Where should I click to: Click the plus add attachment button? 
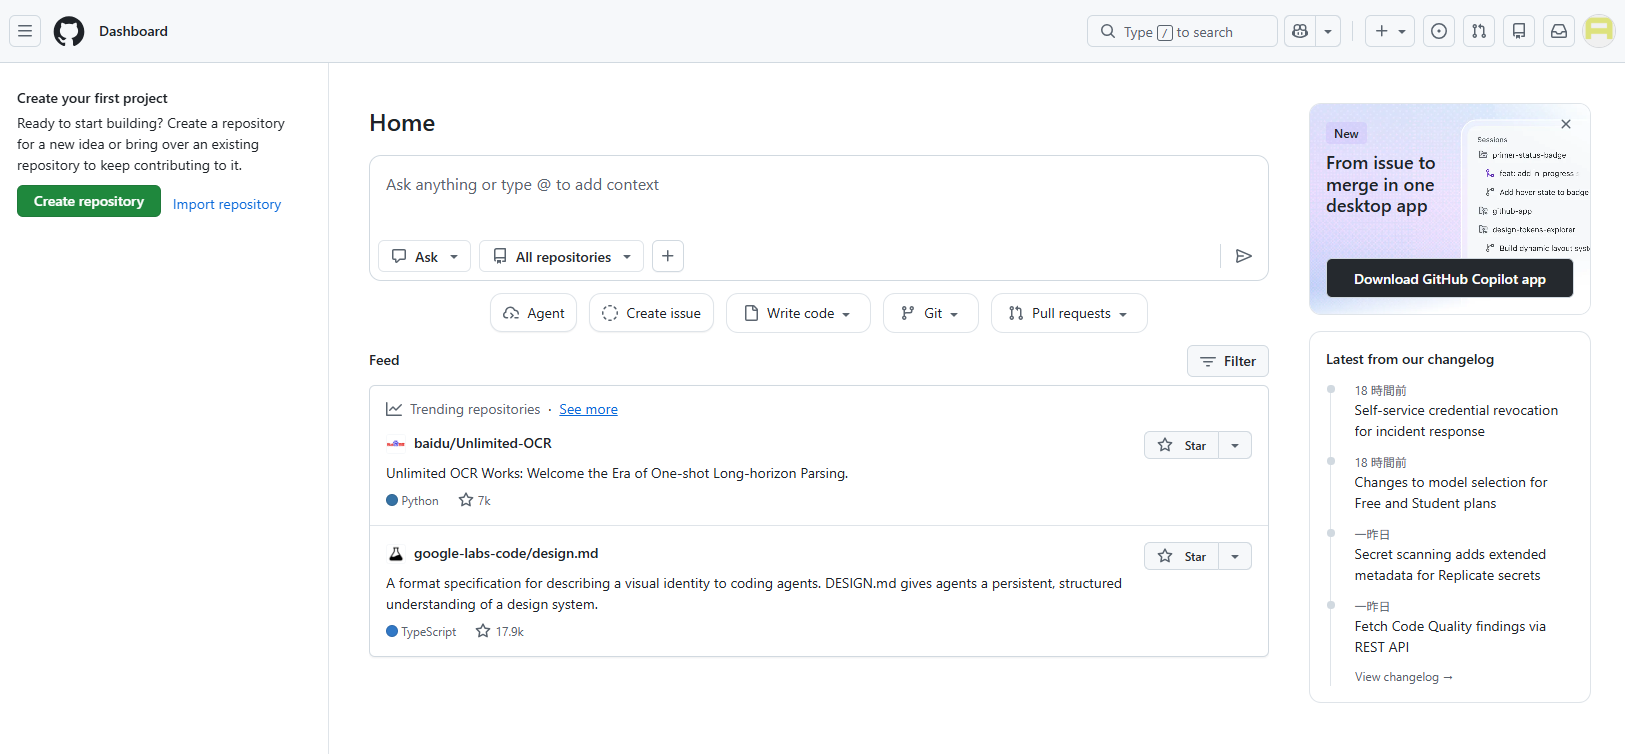(x=668, y=256)
